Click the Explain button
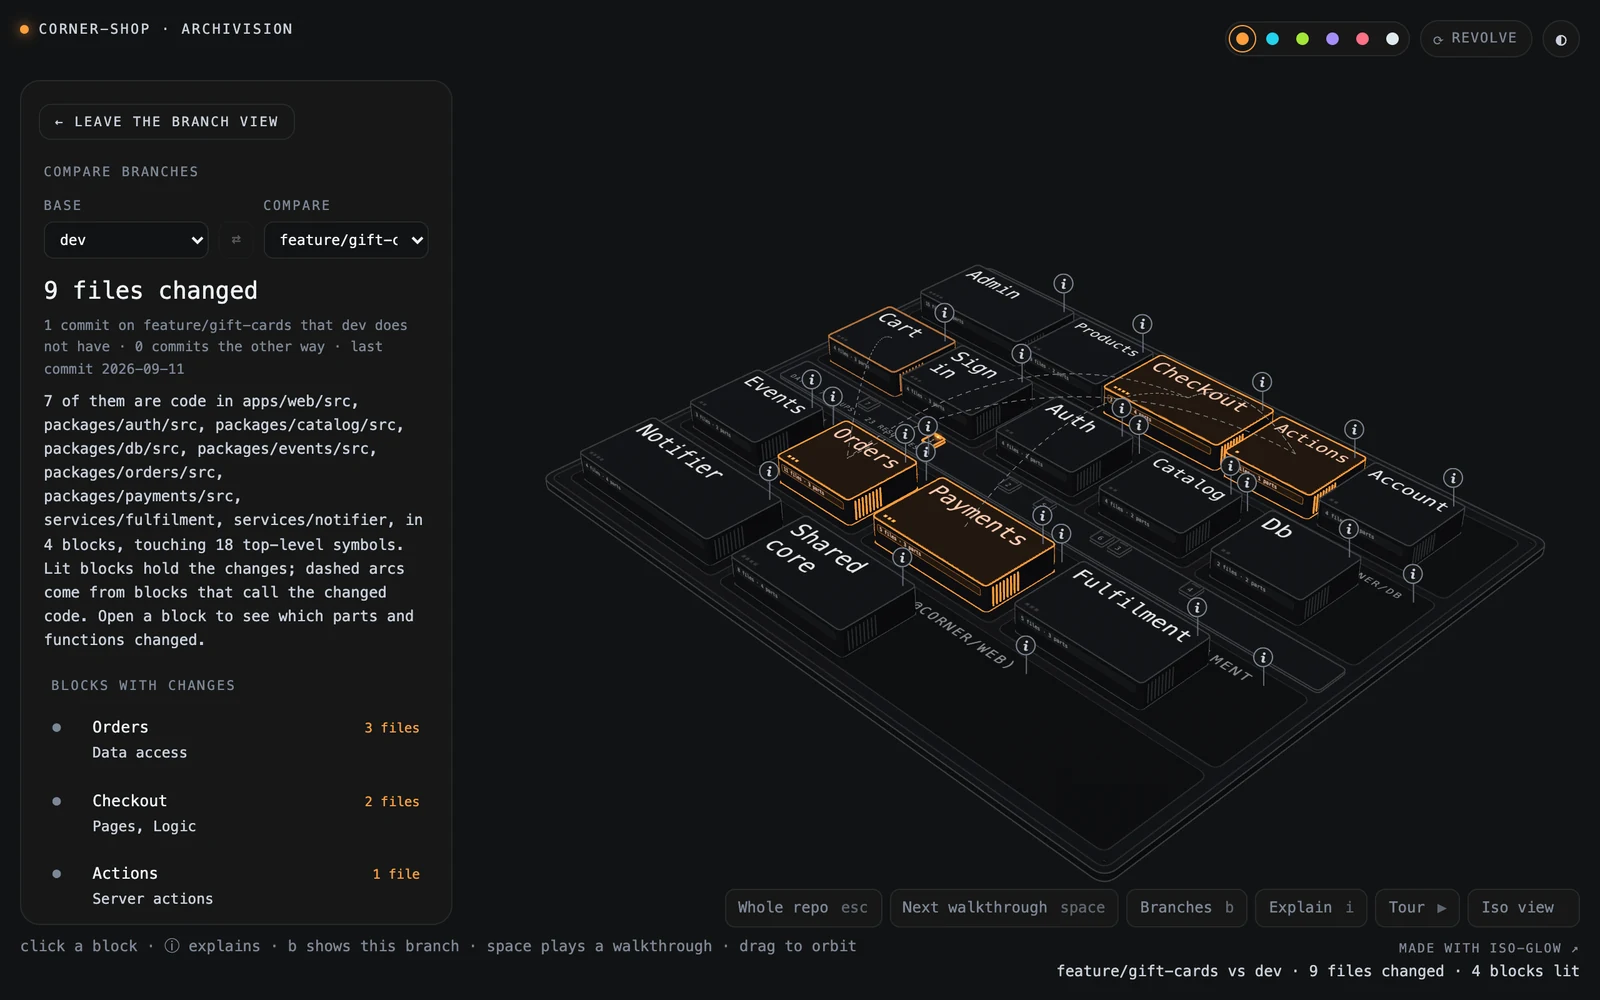The width and height of the screenshot is (1600, 1000). [x=1311, y=908]
